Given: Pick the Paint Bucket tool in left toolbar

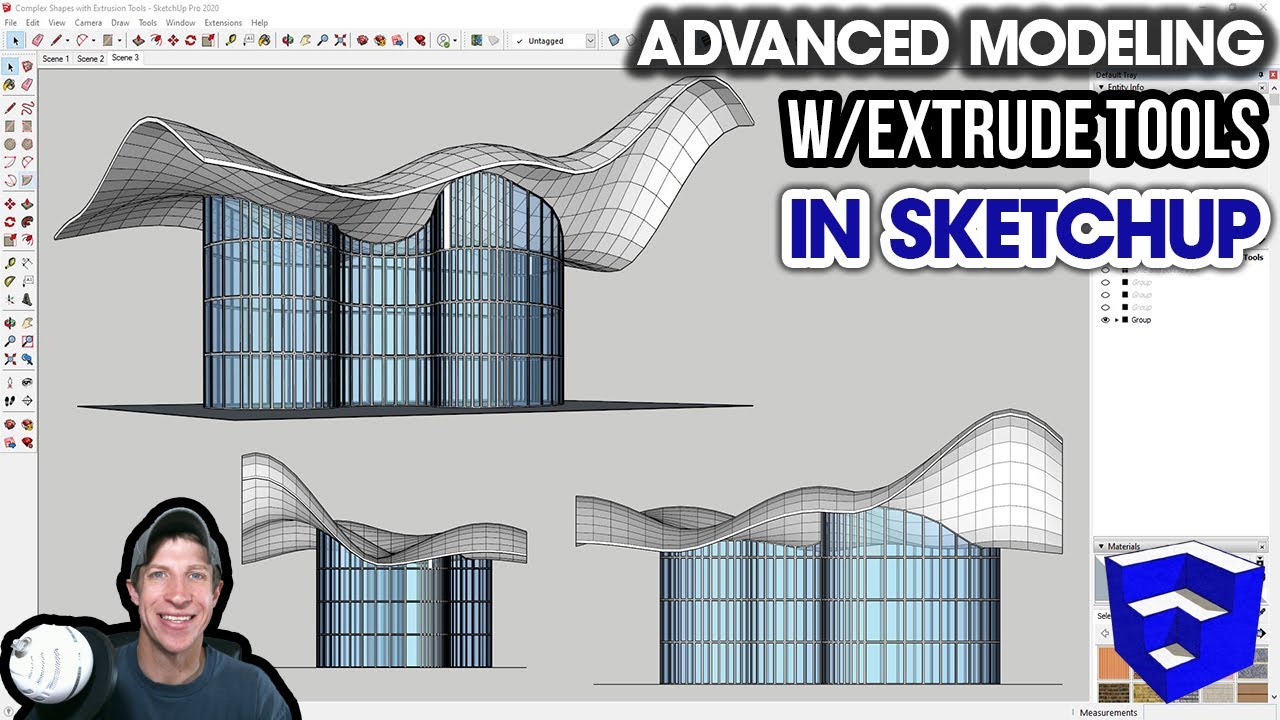Looking at the screenshot, I should point(10,85).
